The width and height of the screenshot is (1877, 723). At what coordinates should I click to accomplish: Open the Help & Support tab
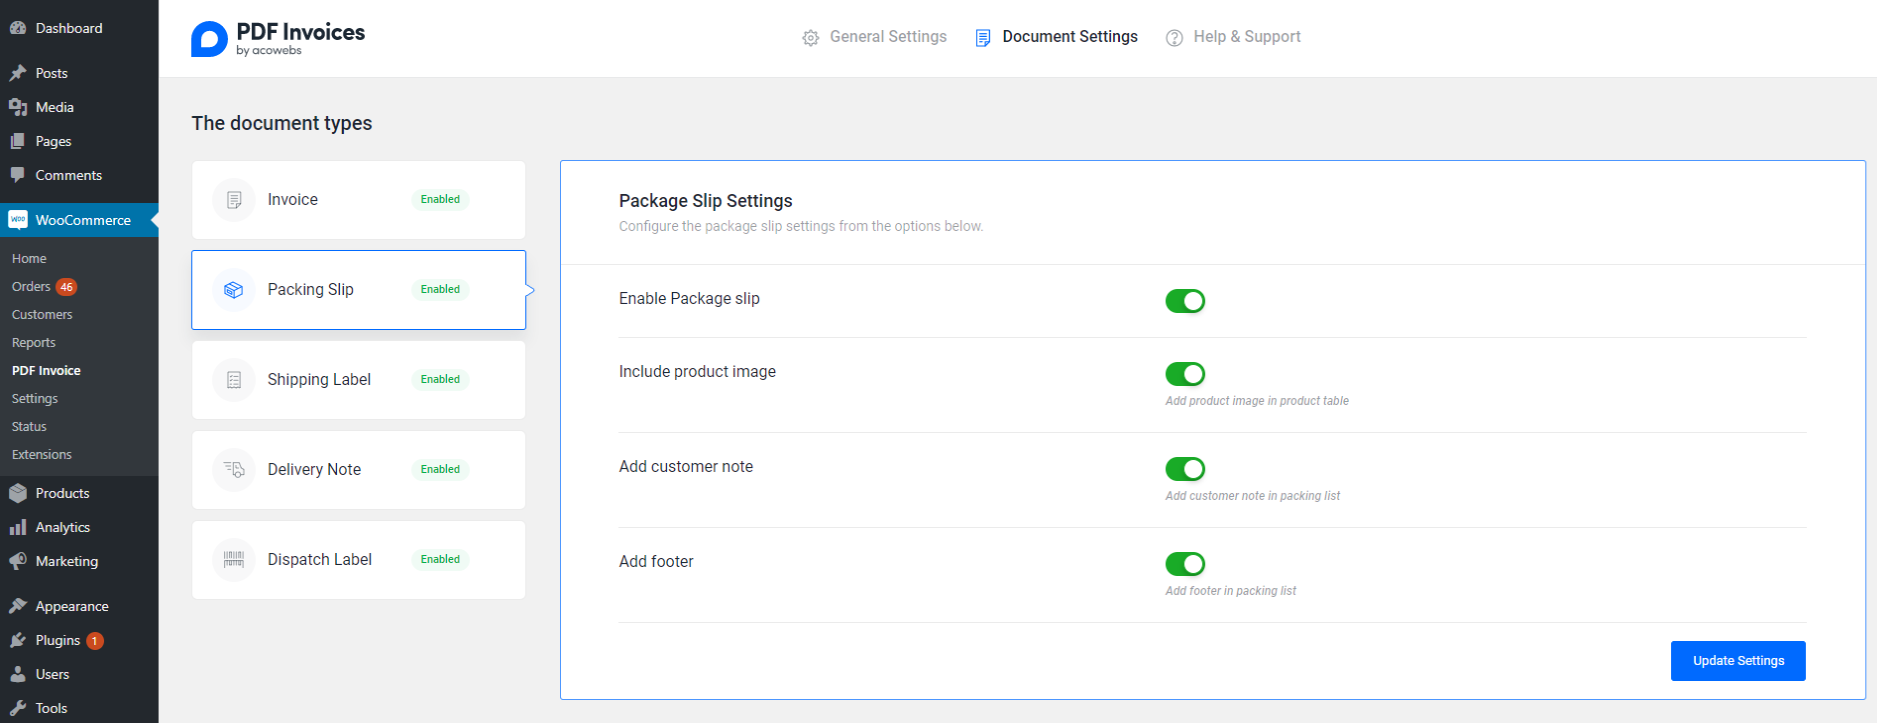coord(1233,37)
